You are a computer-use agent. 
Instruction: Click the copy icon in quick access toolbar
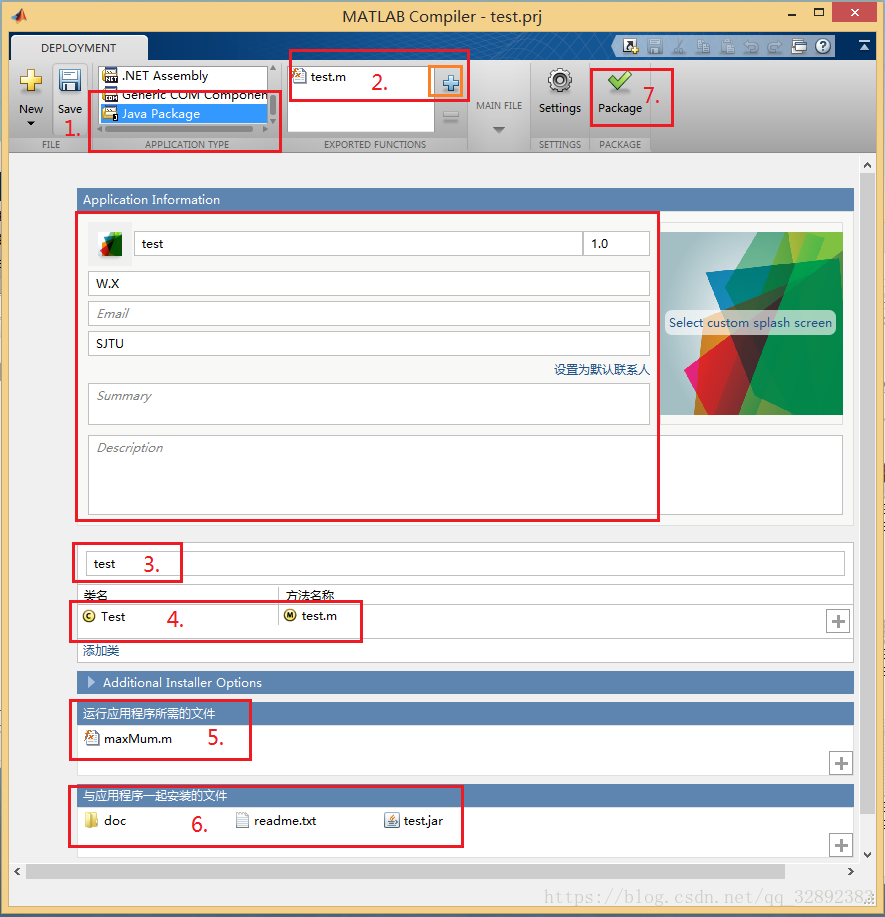tap(703, 46)
